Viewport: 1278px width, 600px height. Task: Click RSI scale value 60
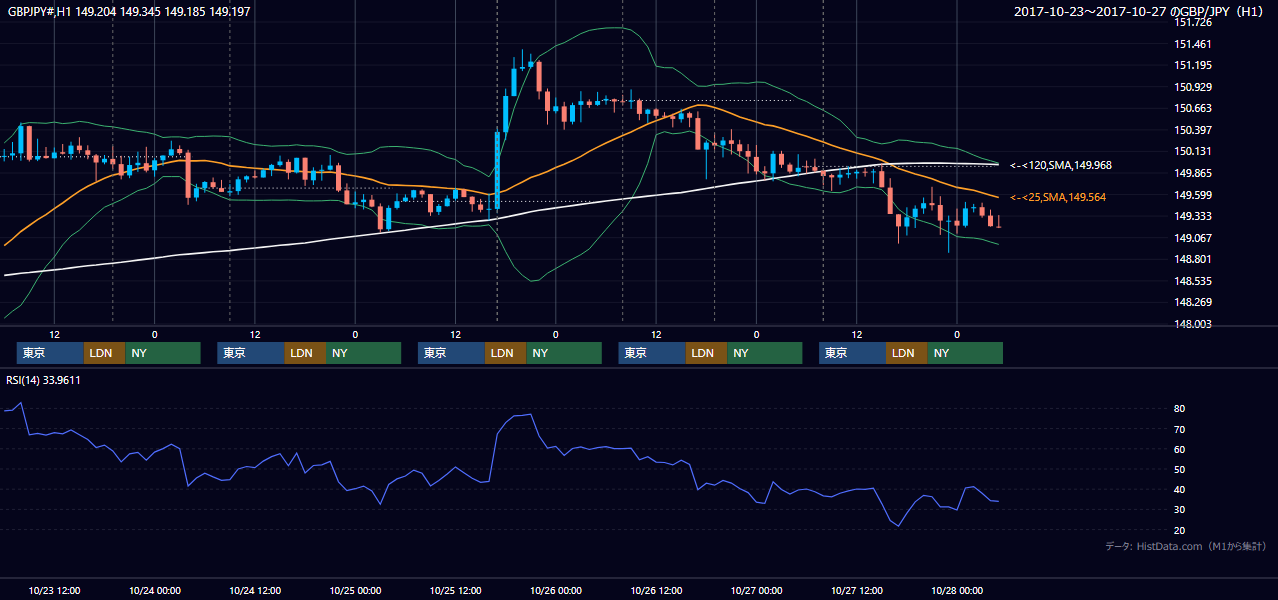[1180, 449]
